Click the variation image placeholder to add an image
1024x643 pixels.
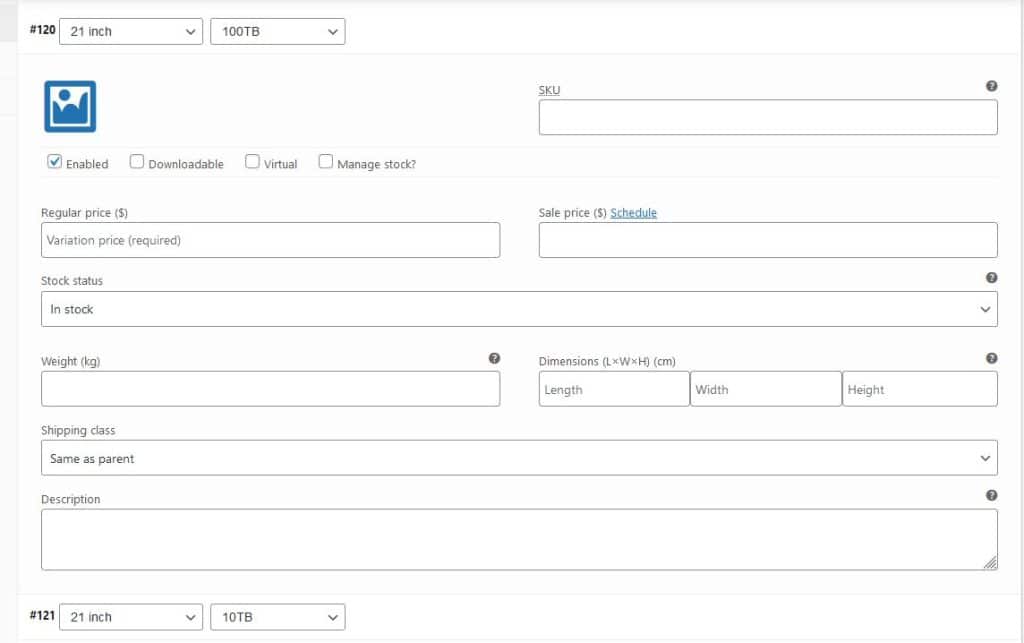click(69, 104)
